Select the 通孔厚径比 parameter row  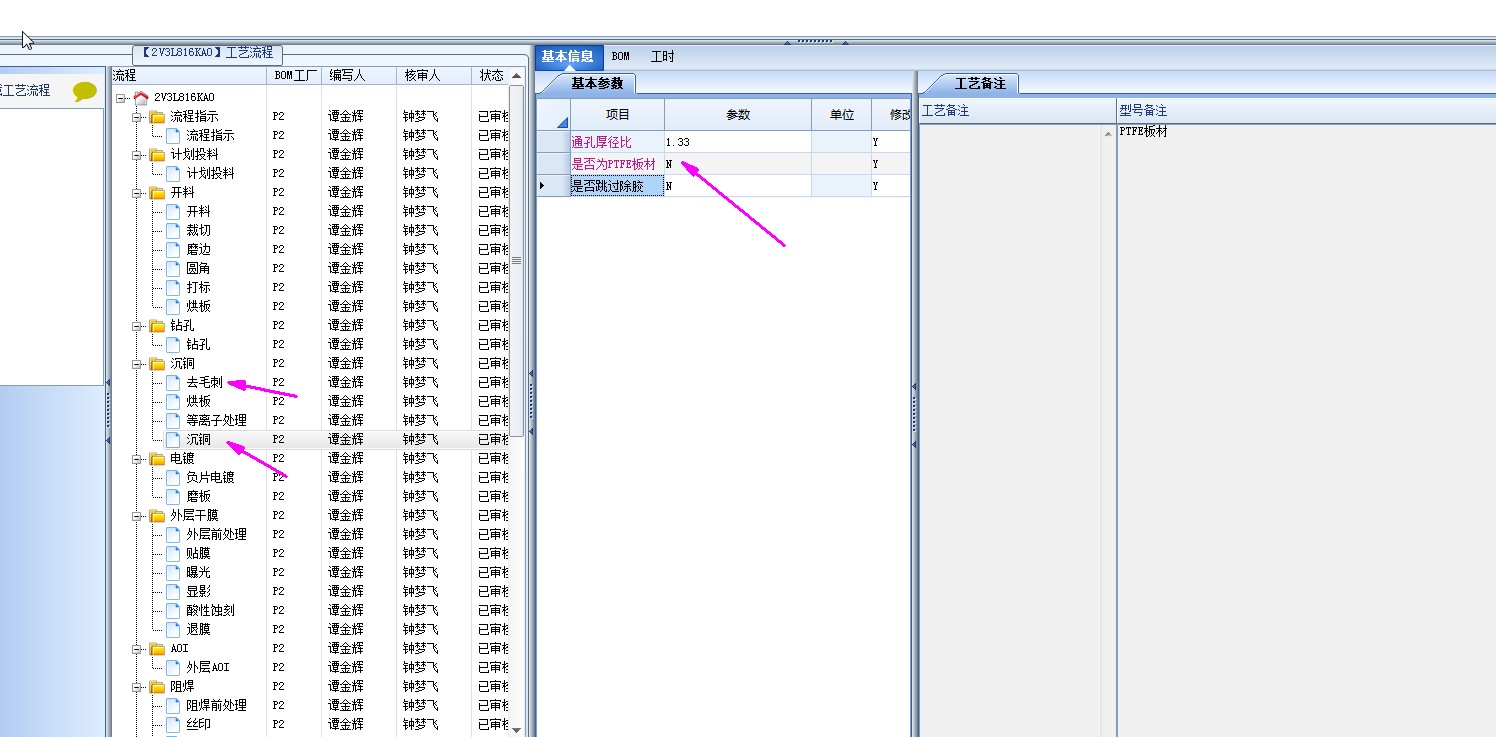click(725, 142)
